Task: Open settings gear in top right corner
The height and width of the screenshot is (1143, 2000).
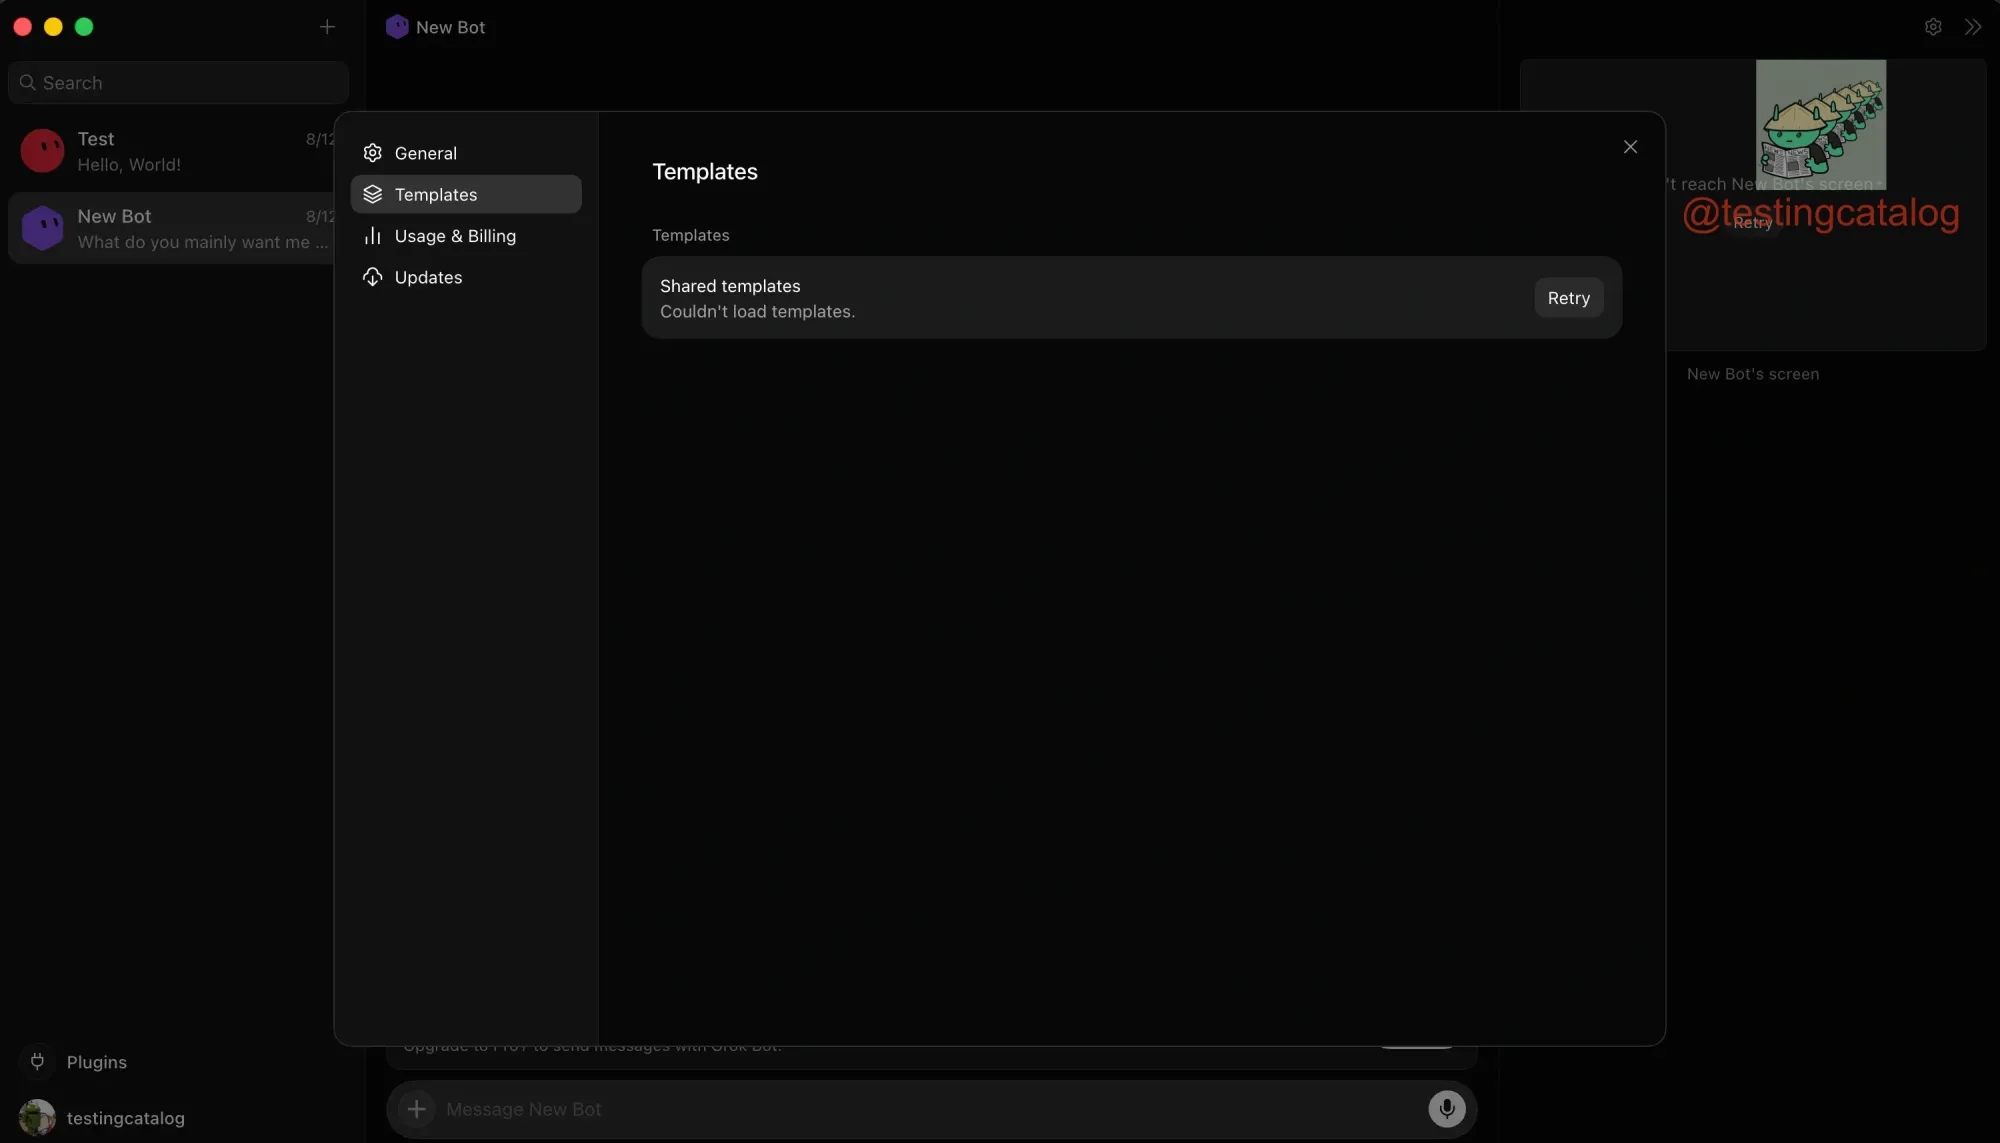Action: point(1933,27)
